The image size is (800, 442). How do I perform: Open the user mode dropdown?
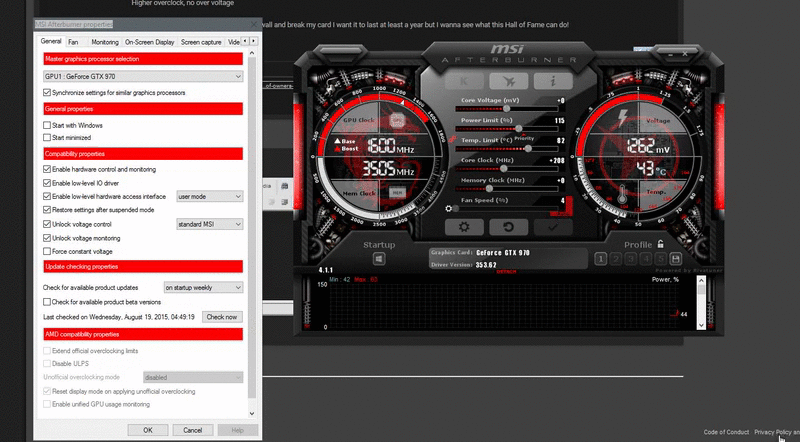(210, 196)
